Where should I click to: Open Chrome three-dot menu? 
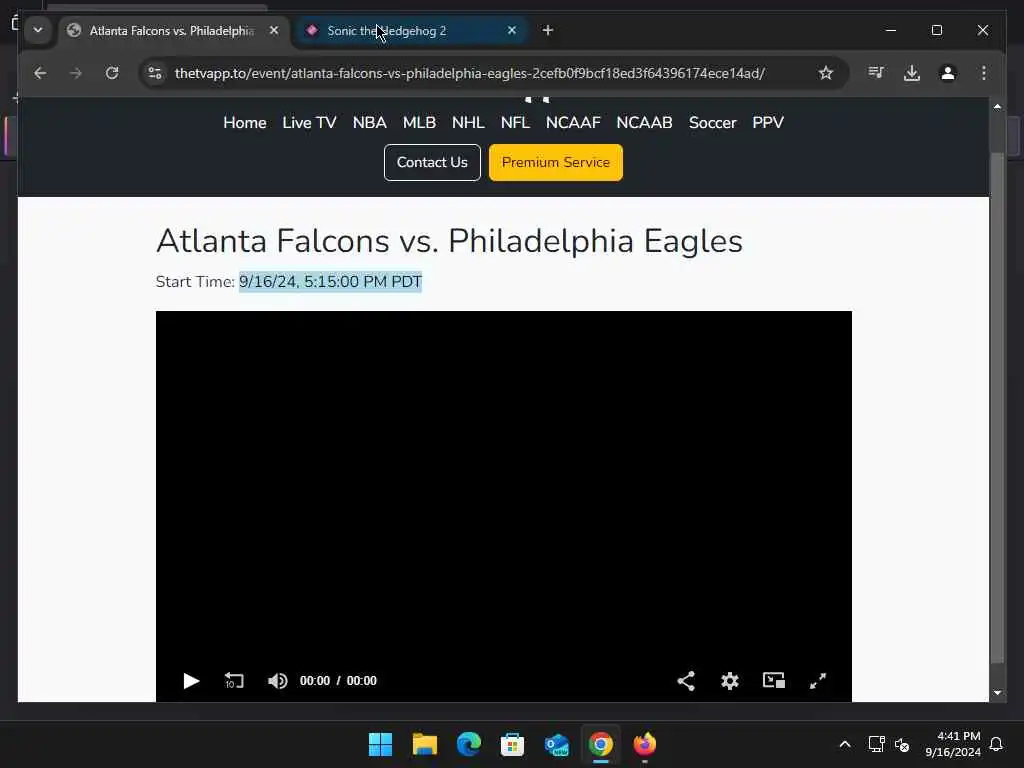click(984, 73)
